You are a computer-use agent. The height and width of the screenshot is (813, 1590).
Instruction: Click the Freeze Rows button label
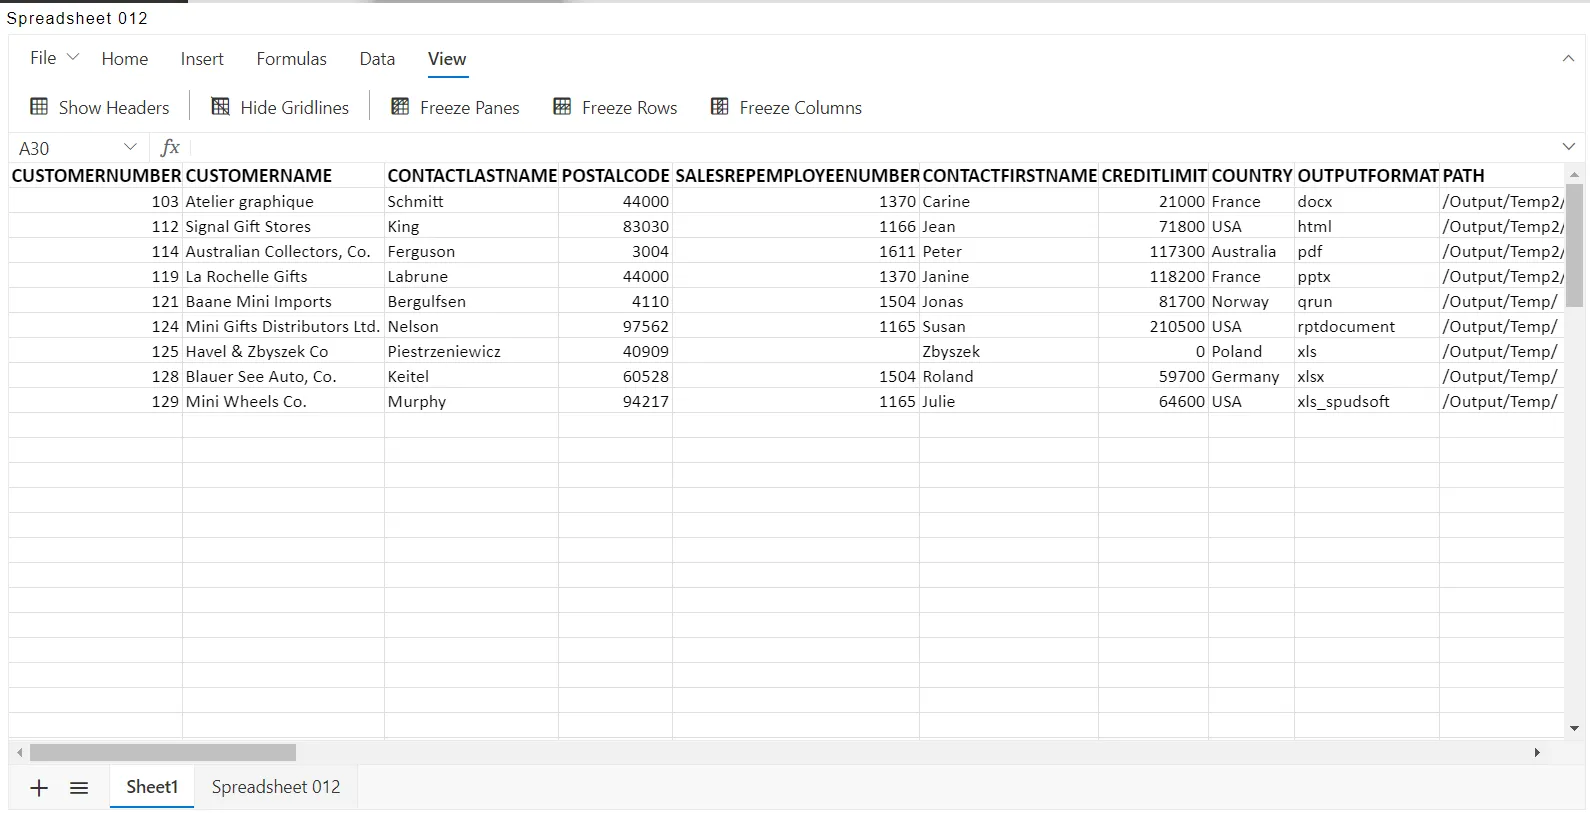tap(630, 108)
